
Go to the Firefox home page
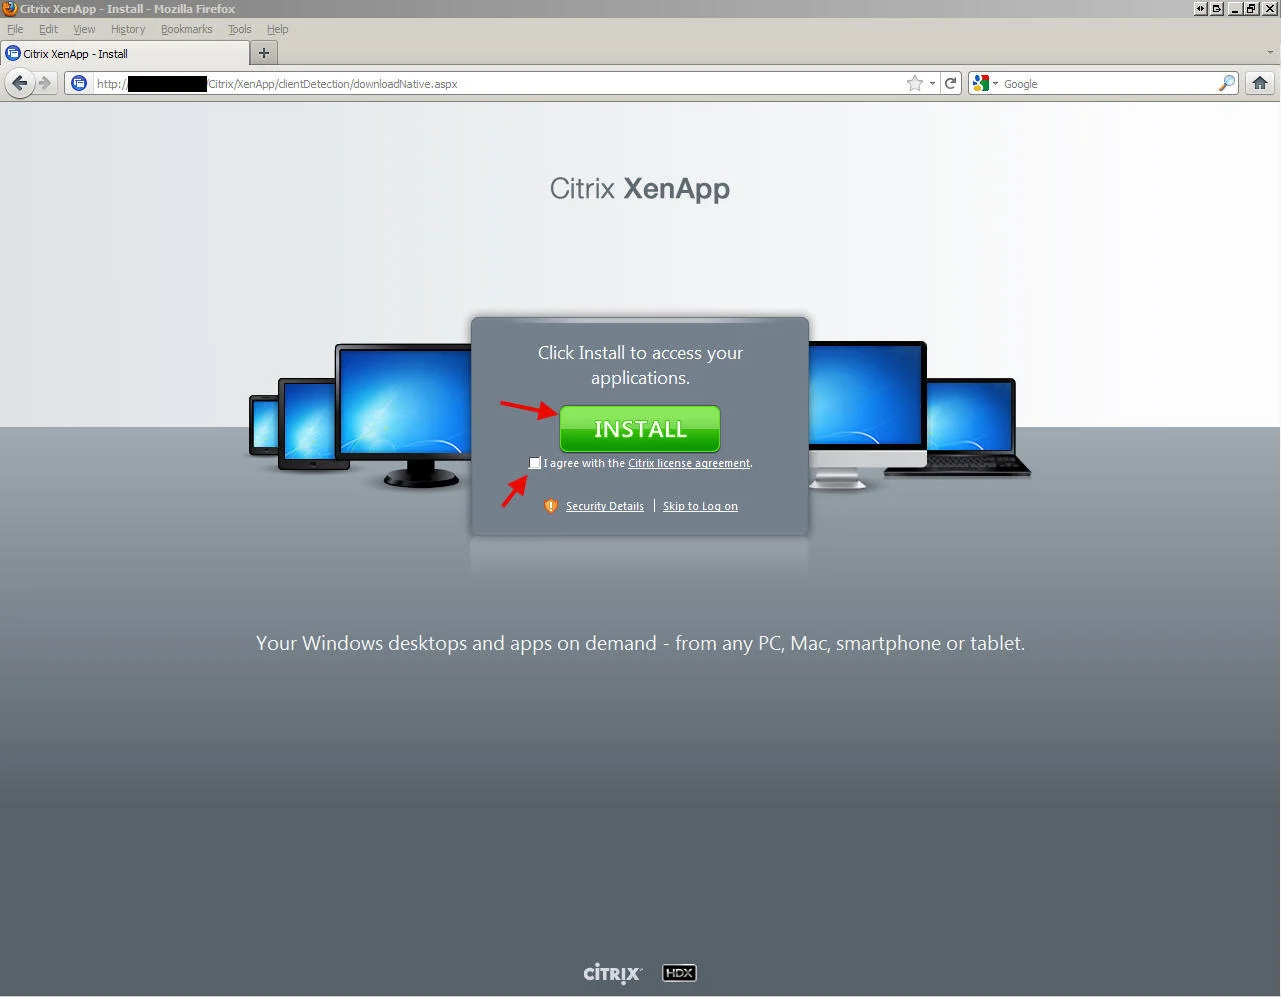pyautogui.click(x=1260, y=83)
